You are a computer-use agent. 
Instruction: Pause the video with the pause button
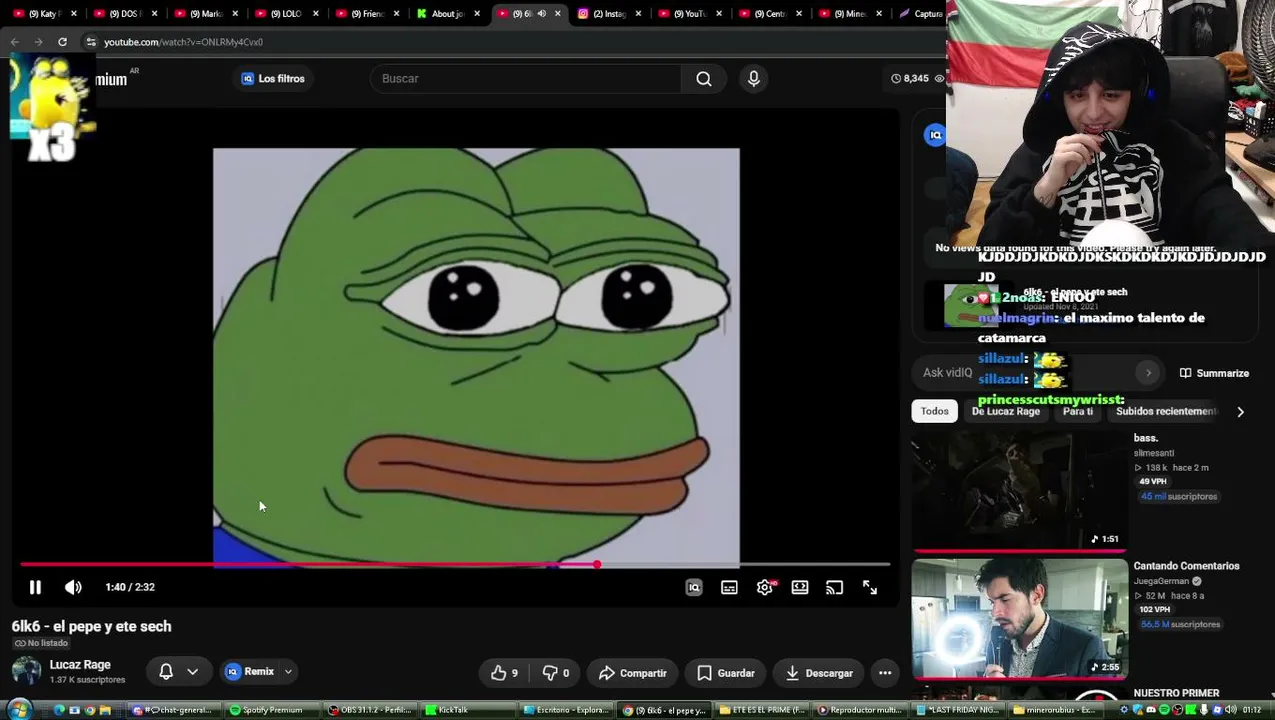point(35,588)
